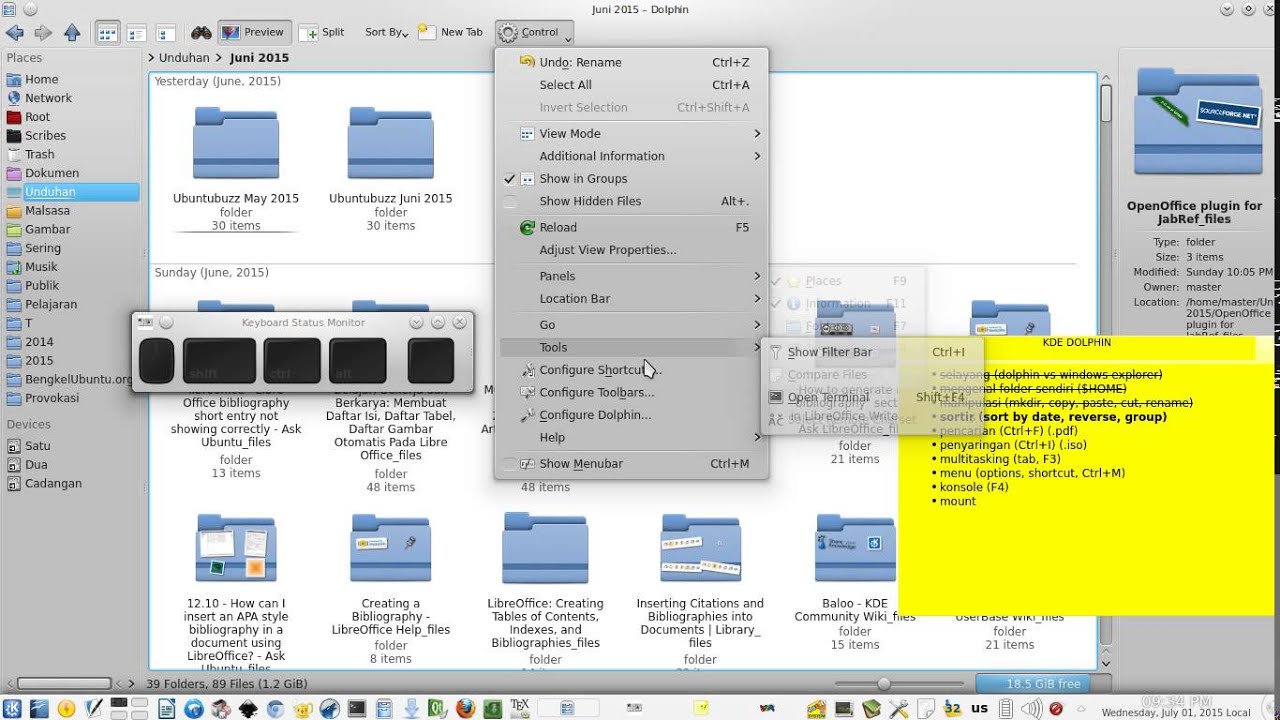Open the KDE application launcher

13,709
